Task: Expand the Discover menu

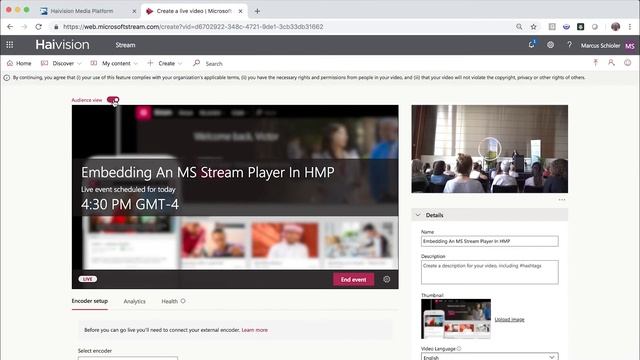Action: [61, 63]
